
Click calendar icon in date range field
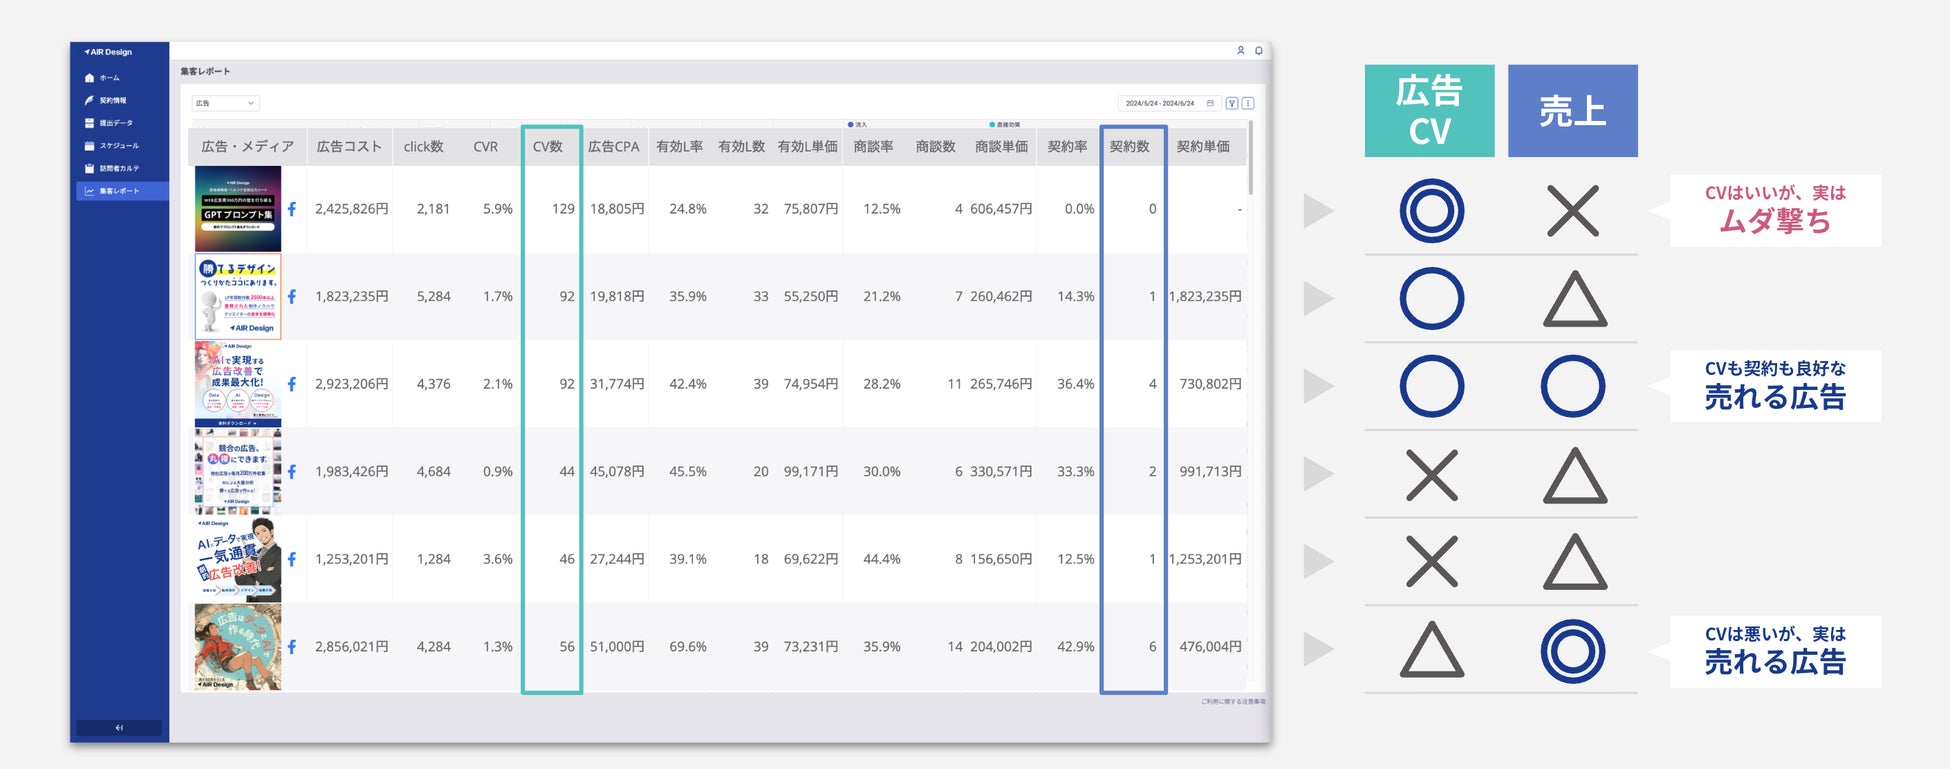point(1210,103)
